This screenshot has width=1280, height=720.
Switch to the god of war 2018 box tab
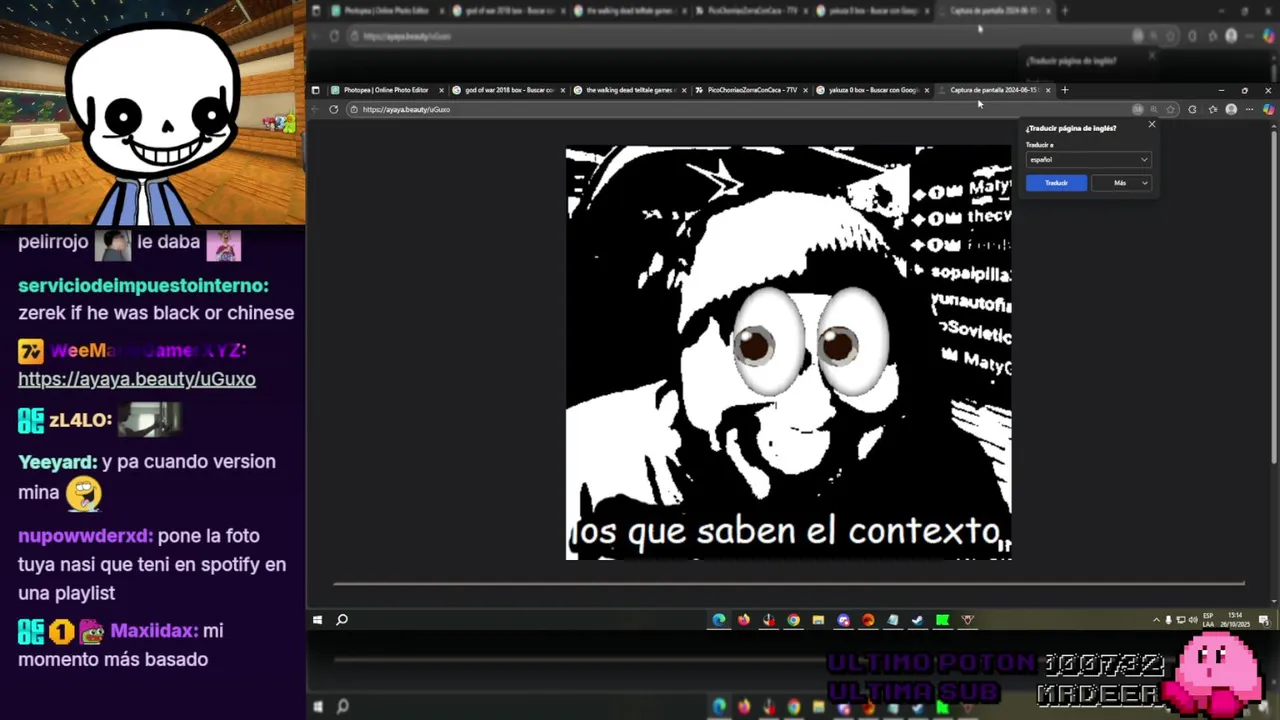(508, 90)
